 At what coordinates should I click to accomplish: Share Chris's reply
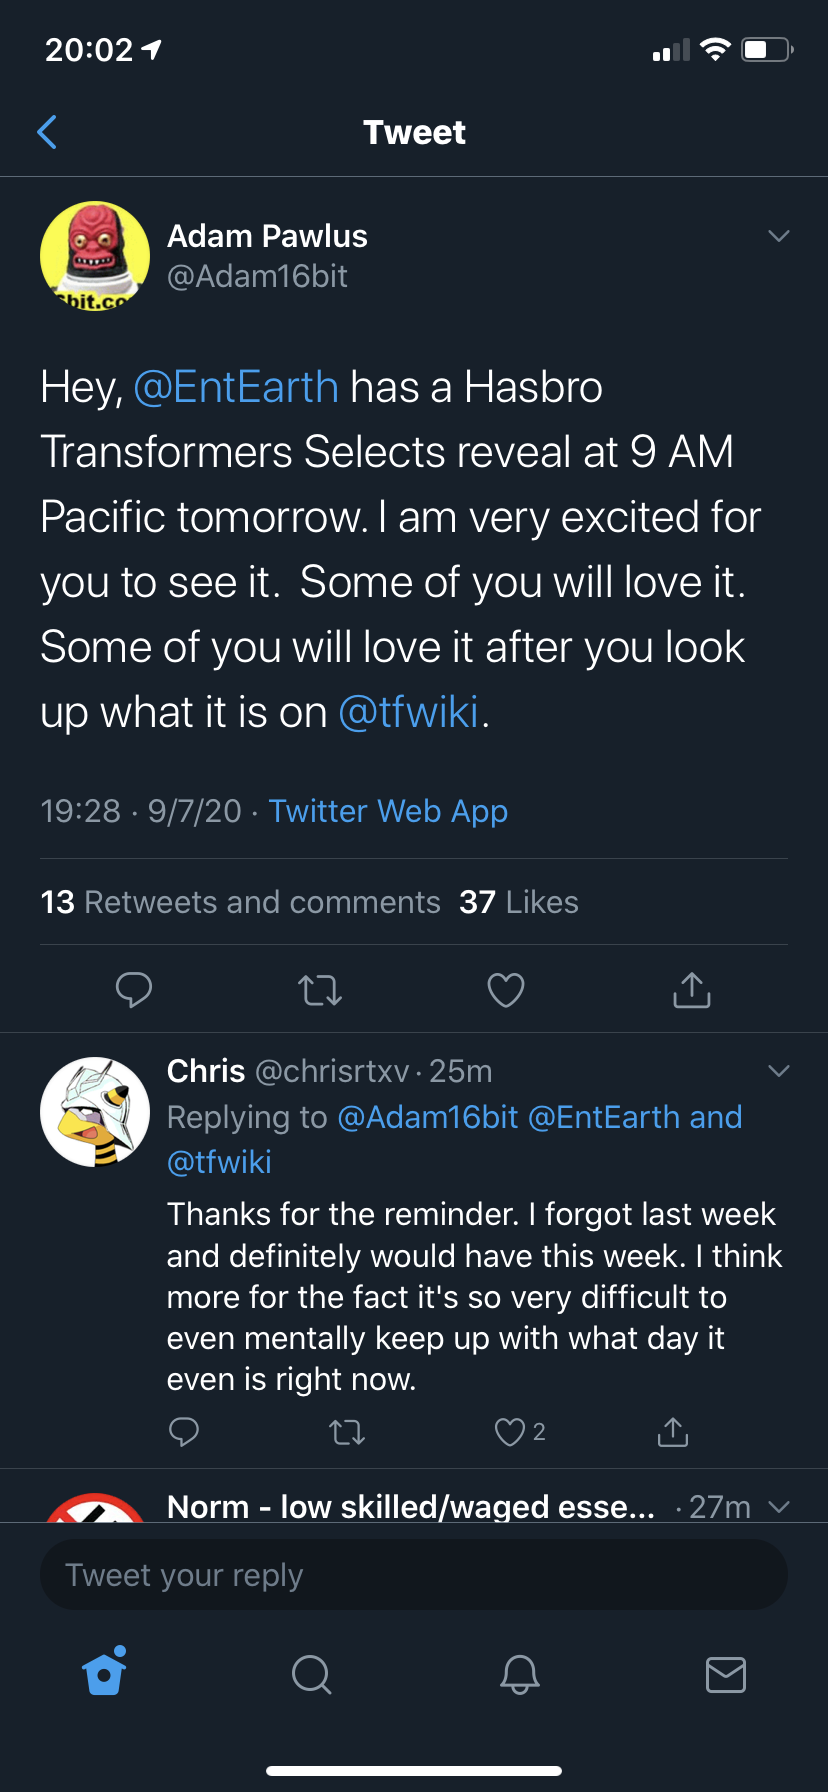(673, 1432)
